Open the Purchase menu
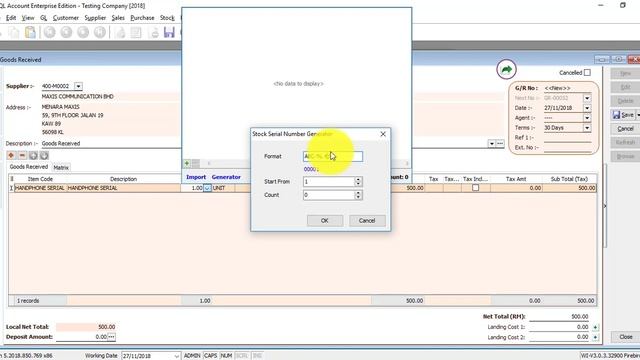Viewport: 640px width, 360px height. (x=142, y=18)
